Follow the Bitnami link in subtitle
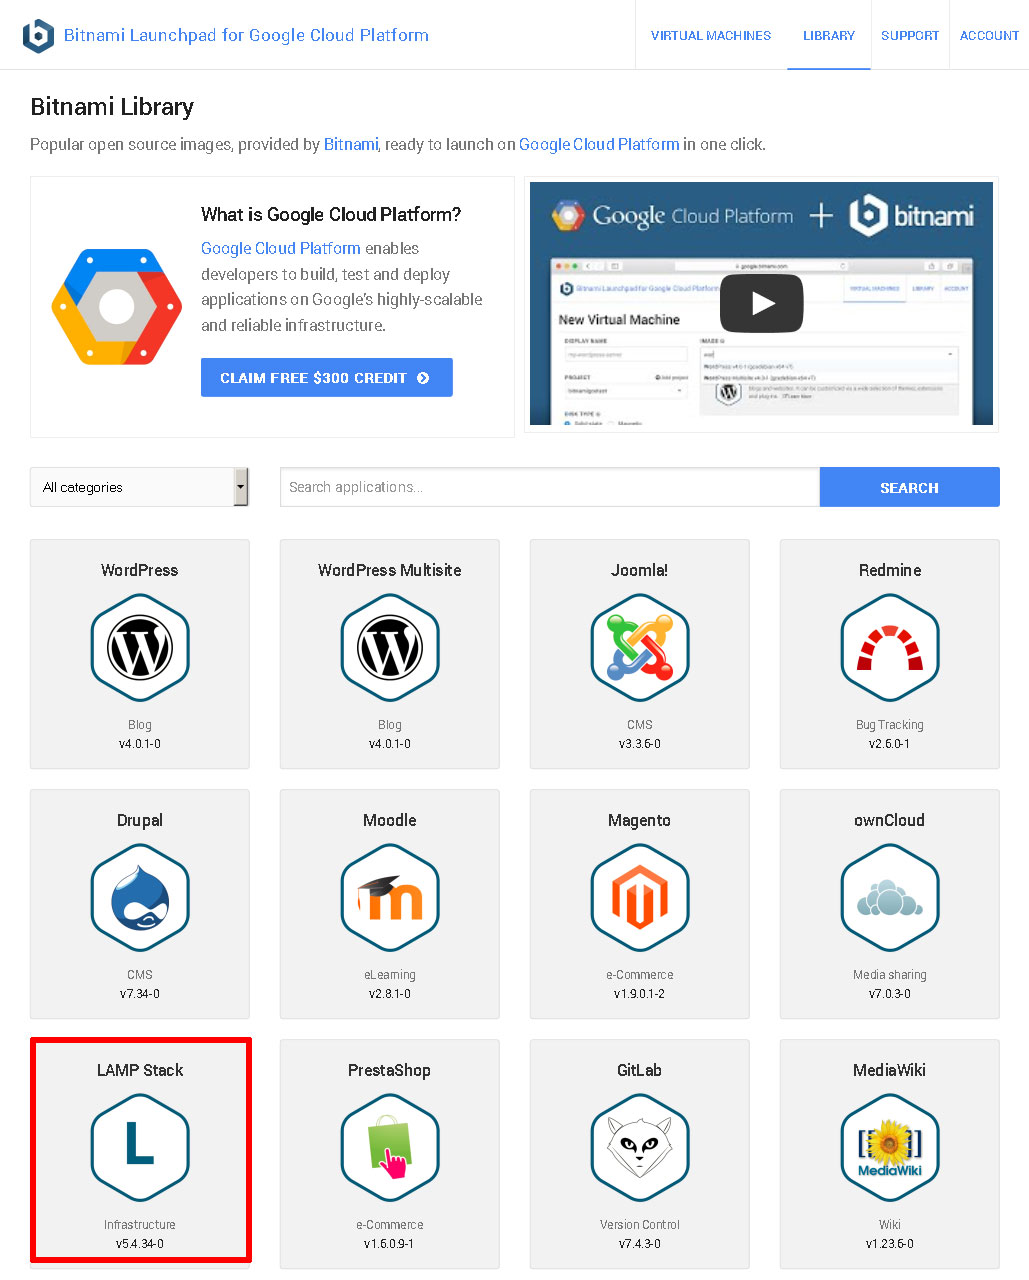 click(x=351, y=144)
